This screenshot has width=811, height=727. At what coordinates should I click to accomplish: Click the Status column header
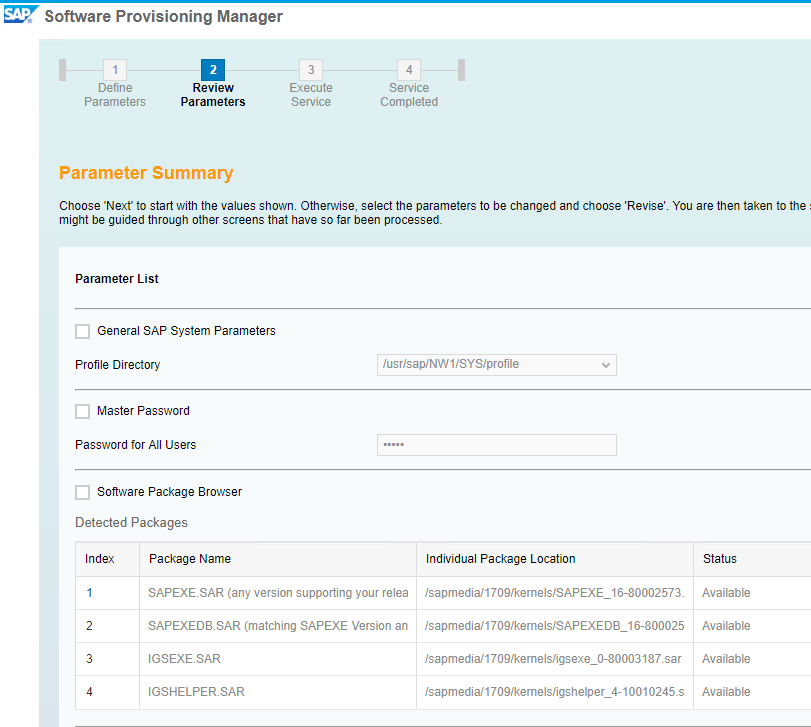[x=752, y=559]
